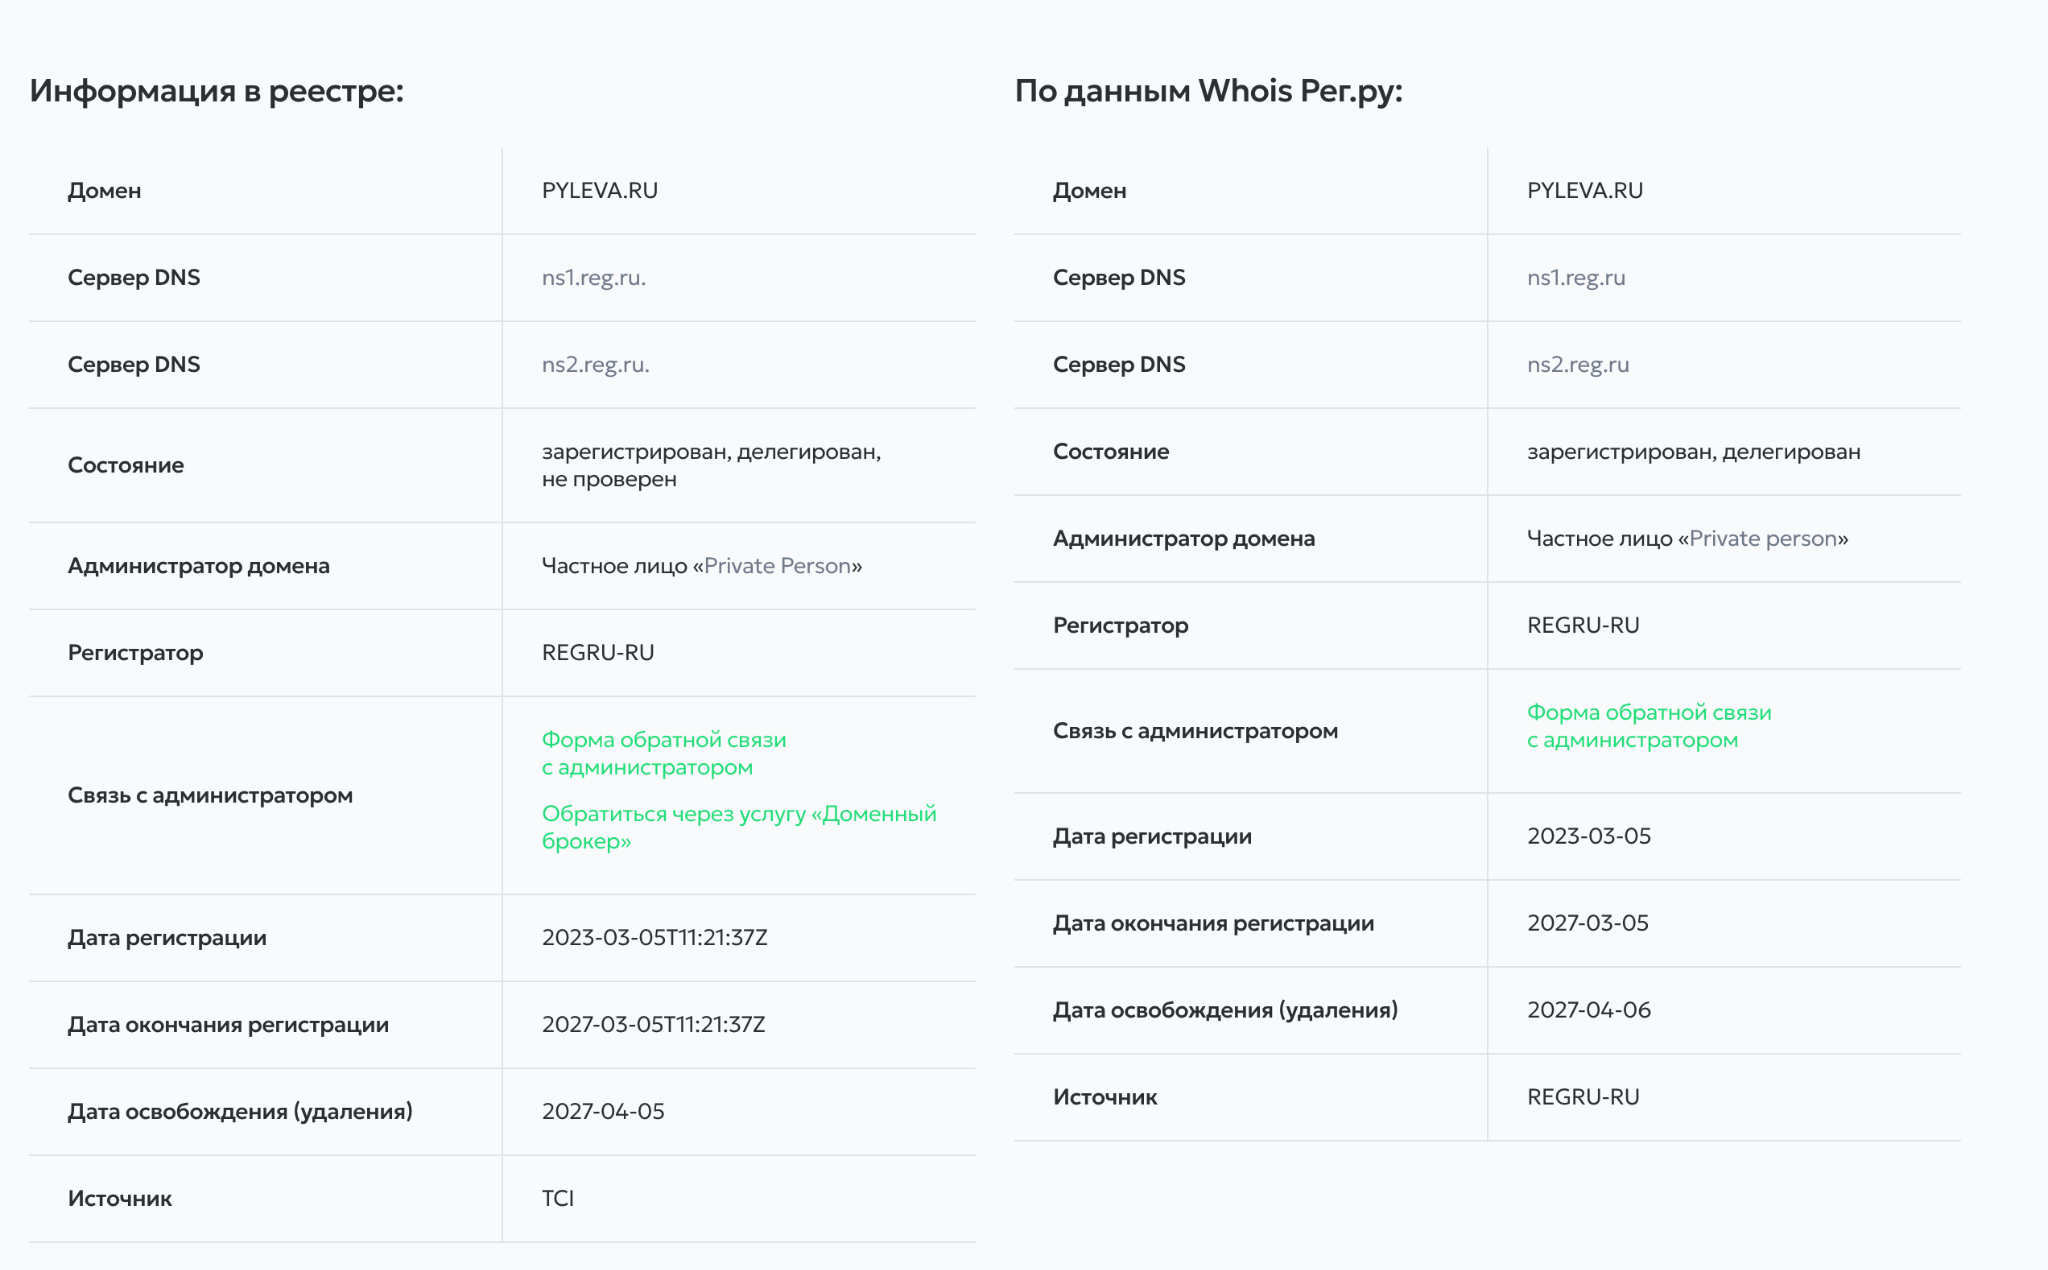Image resolution: width=2048 pixels, height=1270 pixels.
Task: Click the "По данным Whois Рег.ру:" heading
Action: pos(1208,91)
